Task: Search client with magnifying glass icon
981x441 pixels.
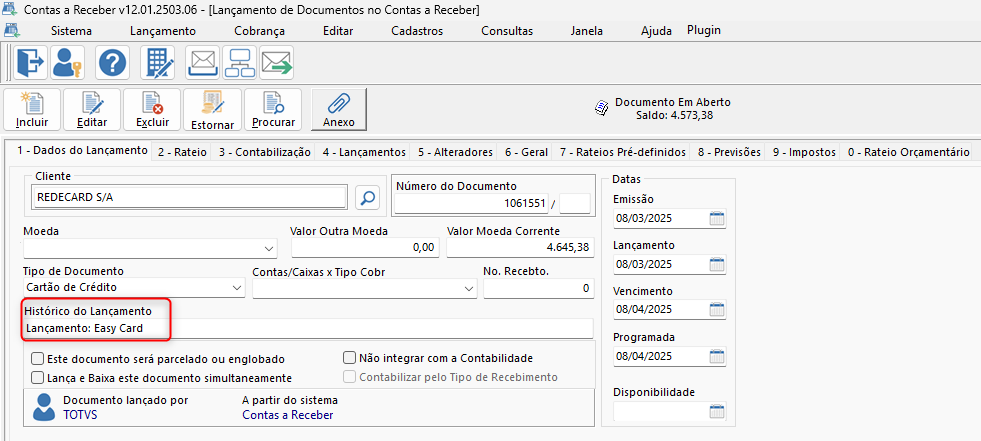Action: tap(368, 197)
